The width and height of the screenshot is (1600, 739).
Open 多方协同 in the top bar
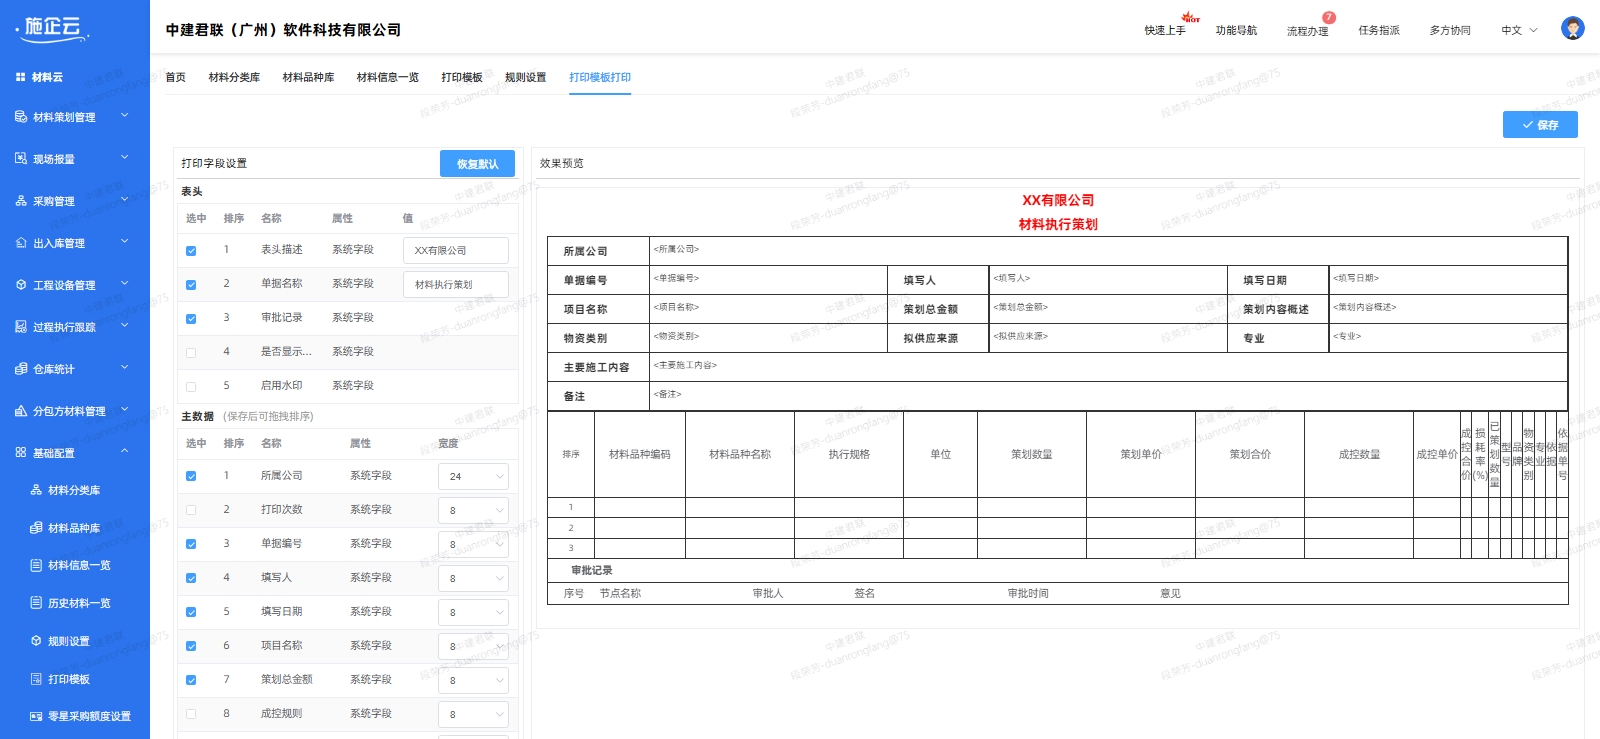(1450, 30)
